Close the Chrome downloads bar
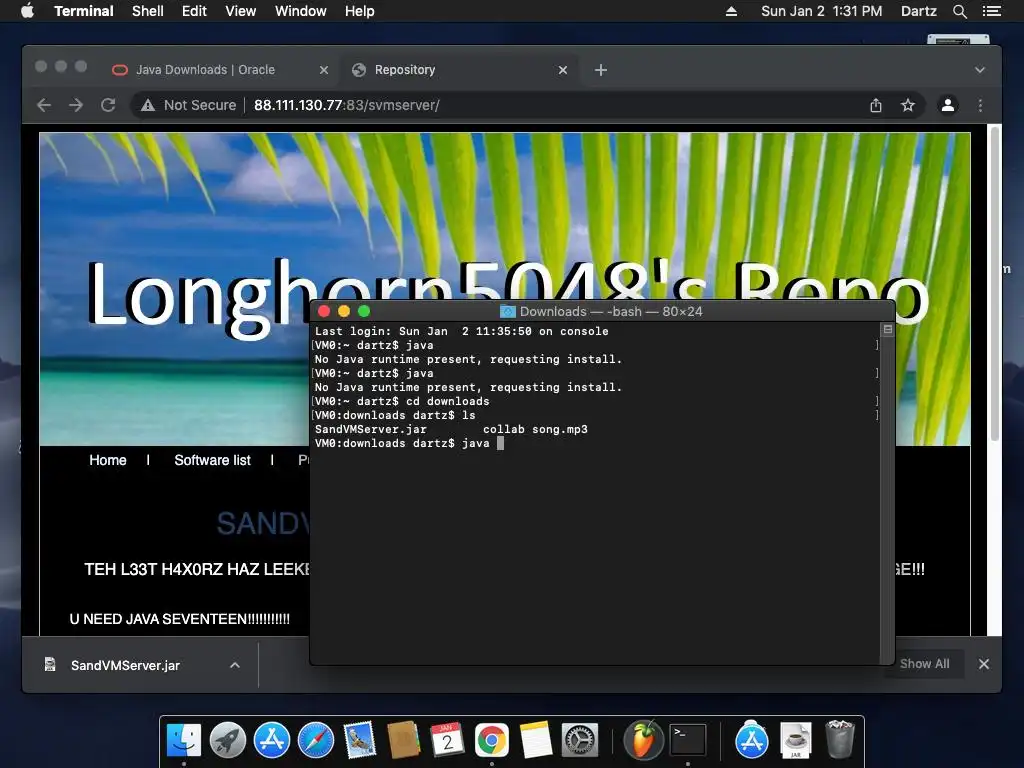Screen dimensions: 1024x768 point(984,664)
